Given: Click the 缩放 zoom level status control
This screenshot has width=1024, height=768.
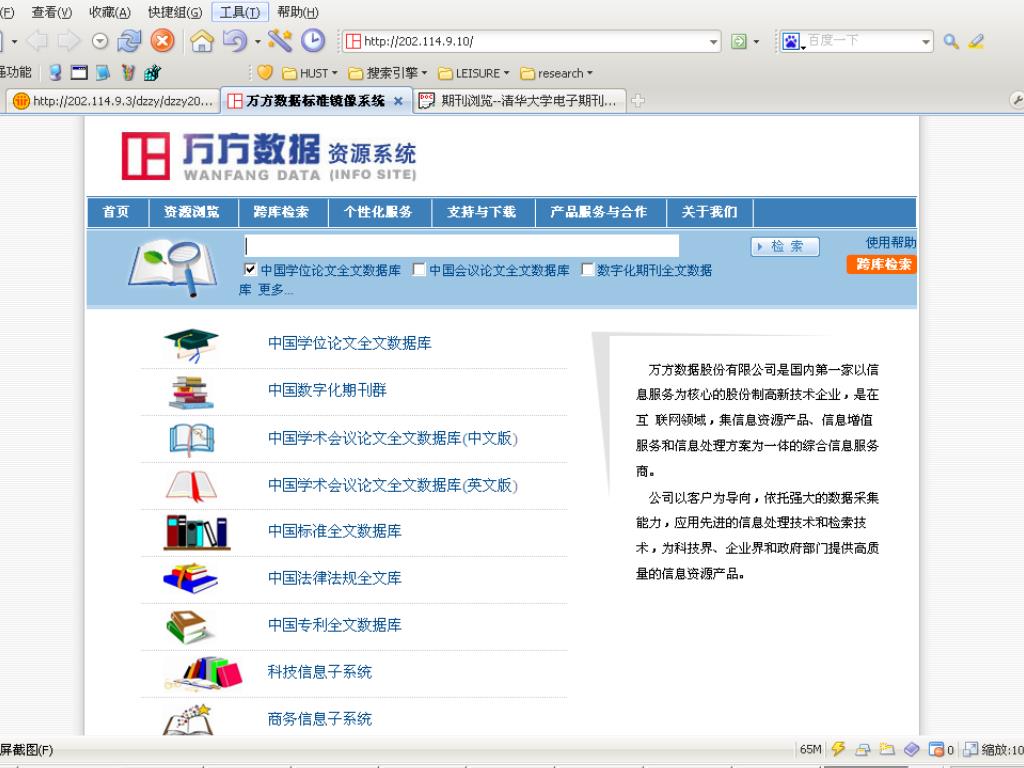Looking at the screenshot, I should [994, 749].
